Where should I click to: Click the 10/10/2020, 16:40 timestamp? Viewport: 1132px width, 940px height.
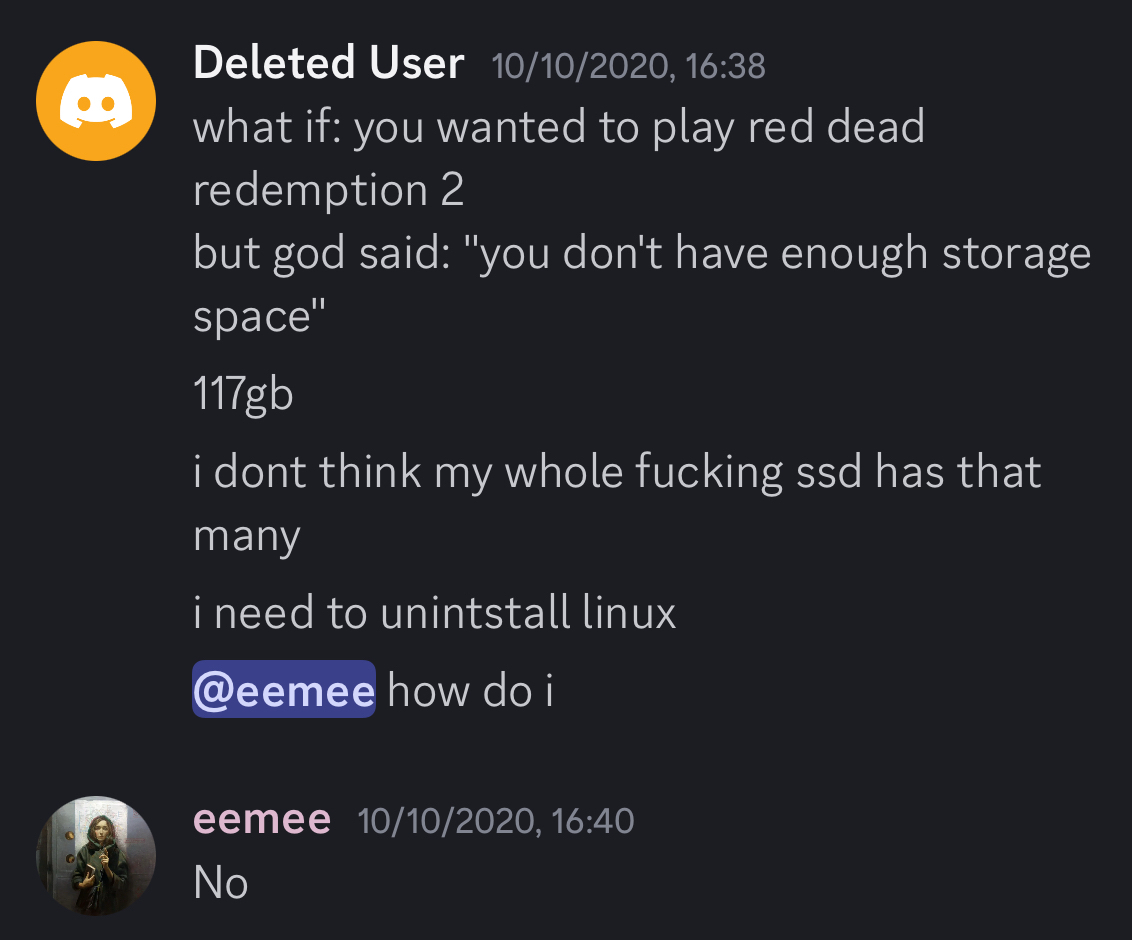[x=495, y=822]
